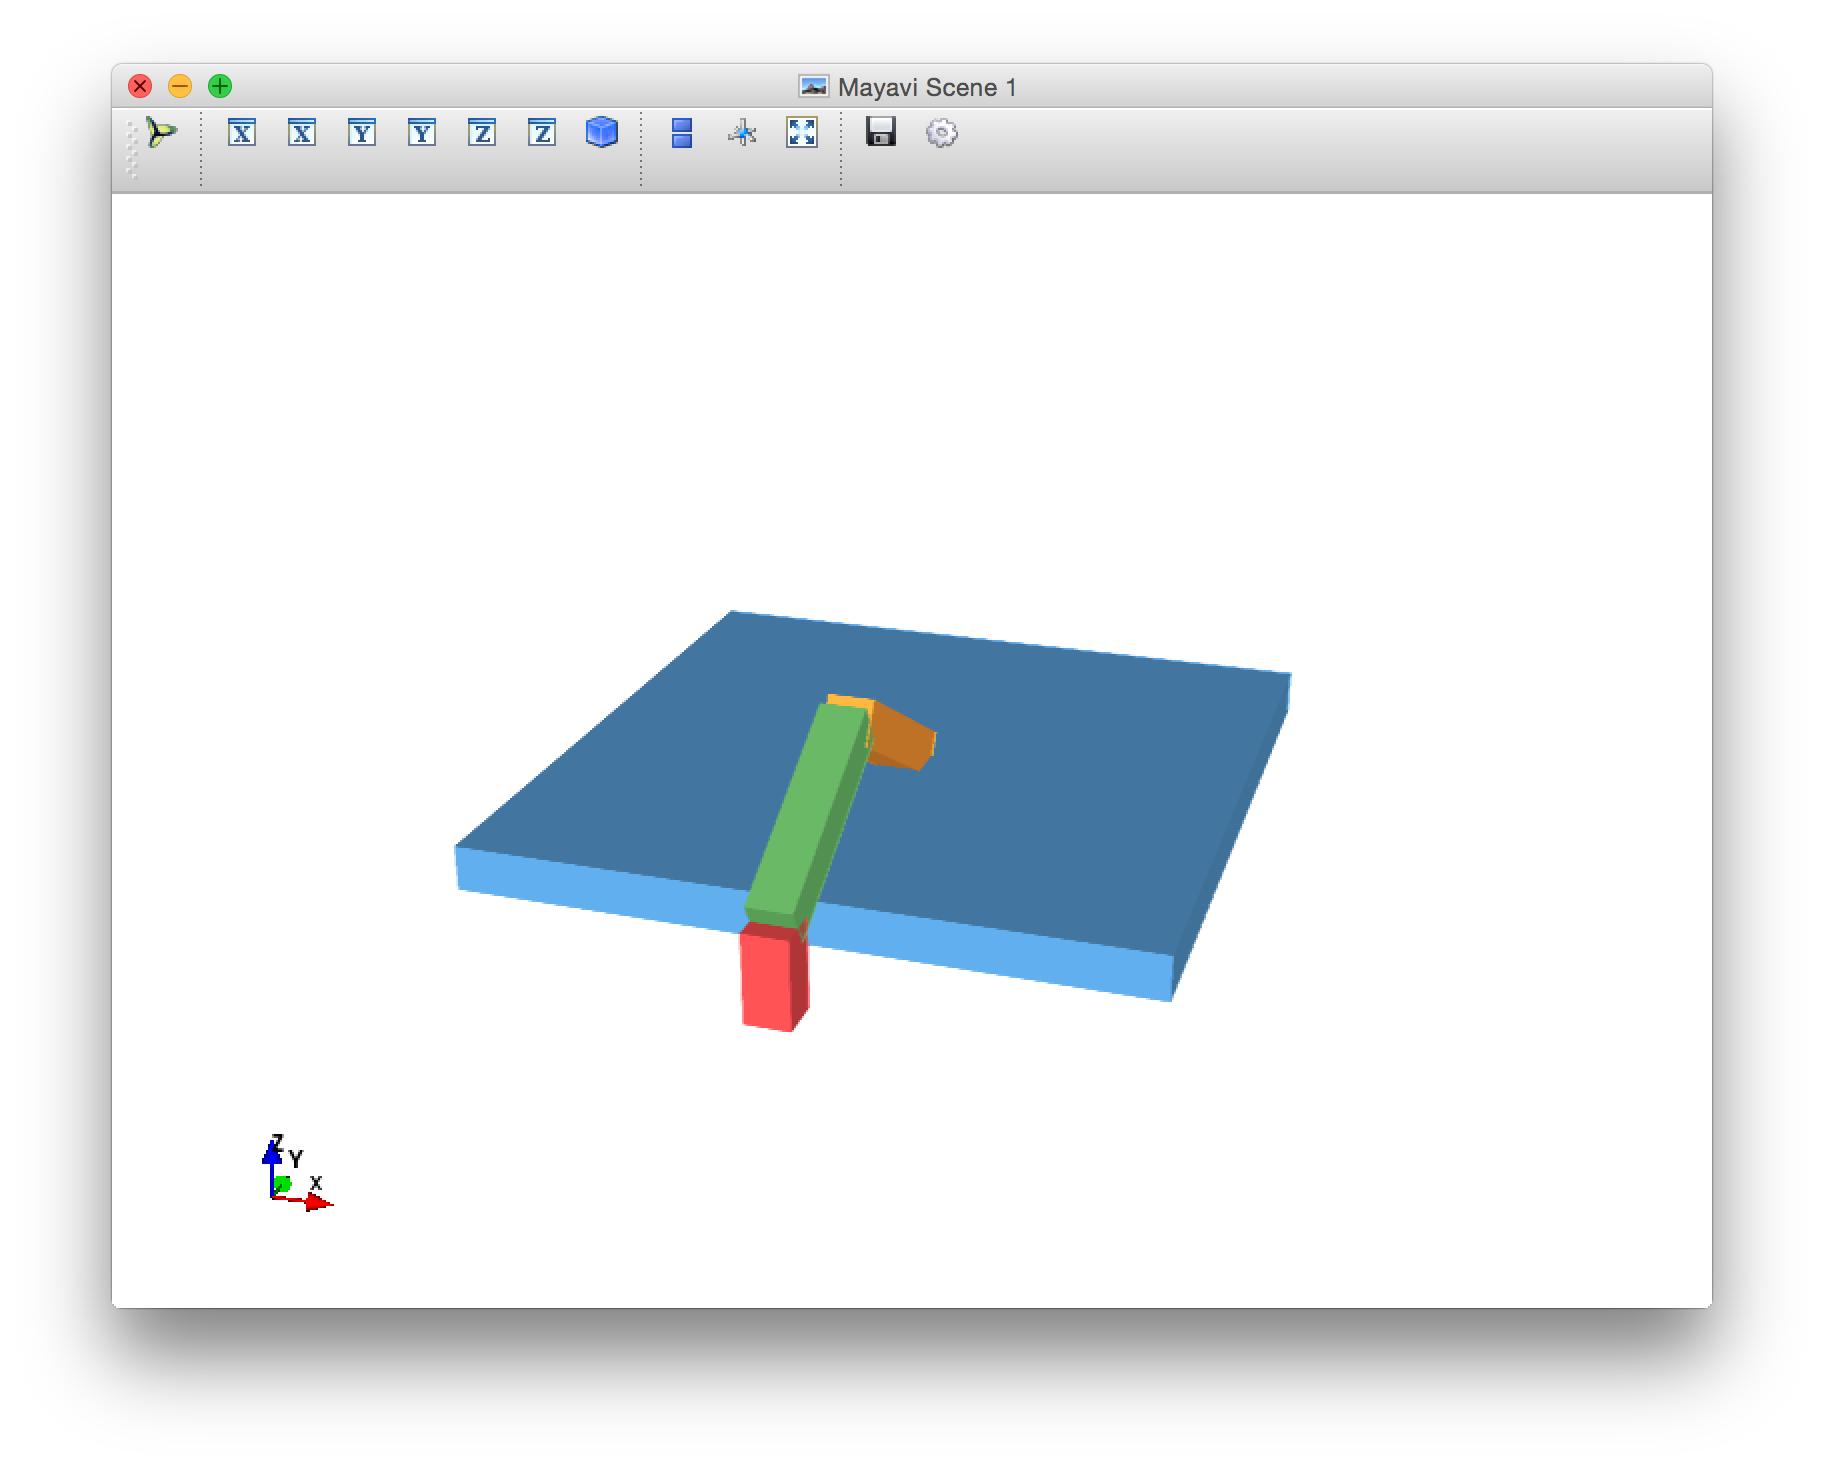Click the Mayavi Scene 1 window title
This screenshot has height=1468, width=1824.
[x=926, y=87]
